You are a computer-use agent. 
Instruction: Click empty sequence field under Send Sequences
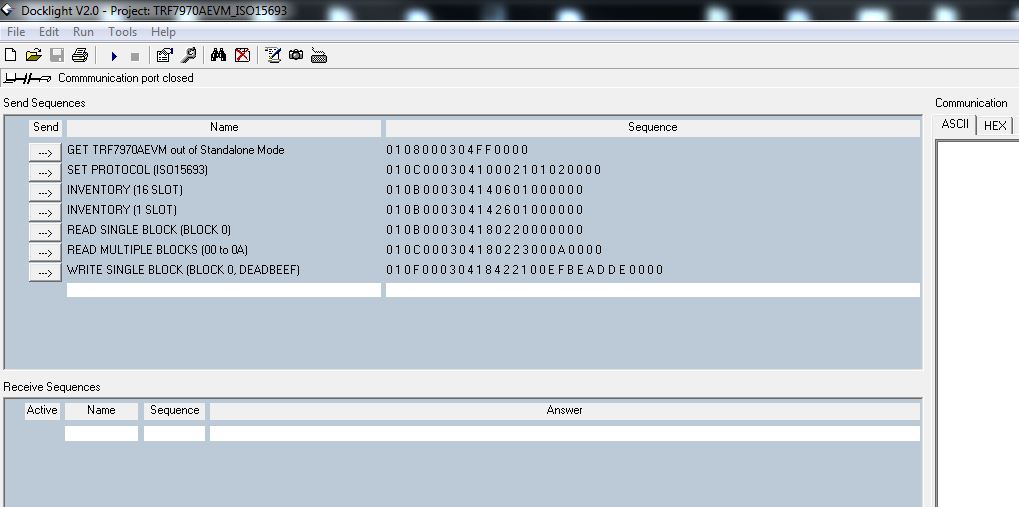coord(652,290)
